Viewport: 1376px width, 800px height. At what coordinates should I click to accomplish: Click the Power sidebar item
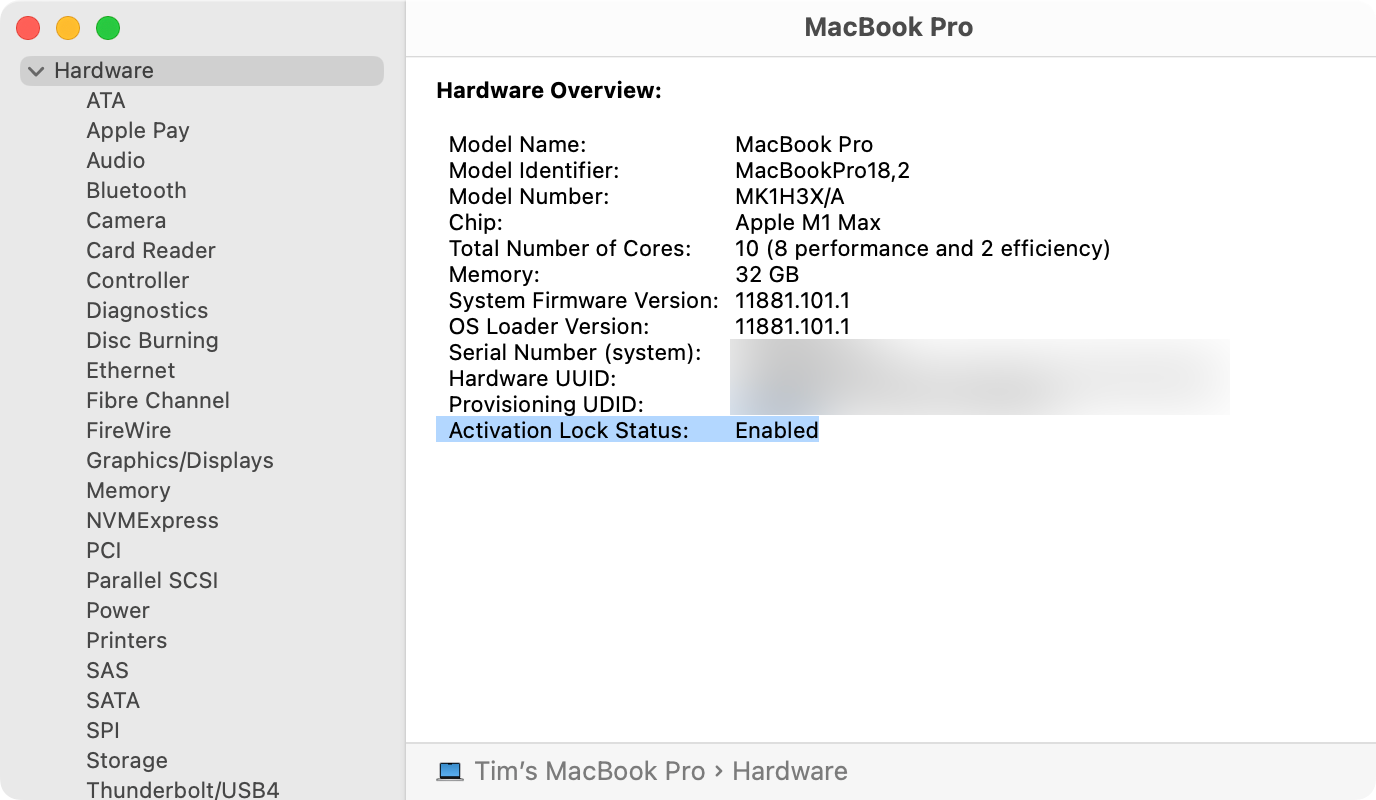117,610
